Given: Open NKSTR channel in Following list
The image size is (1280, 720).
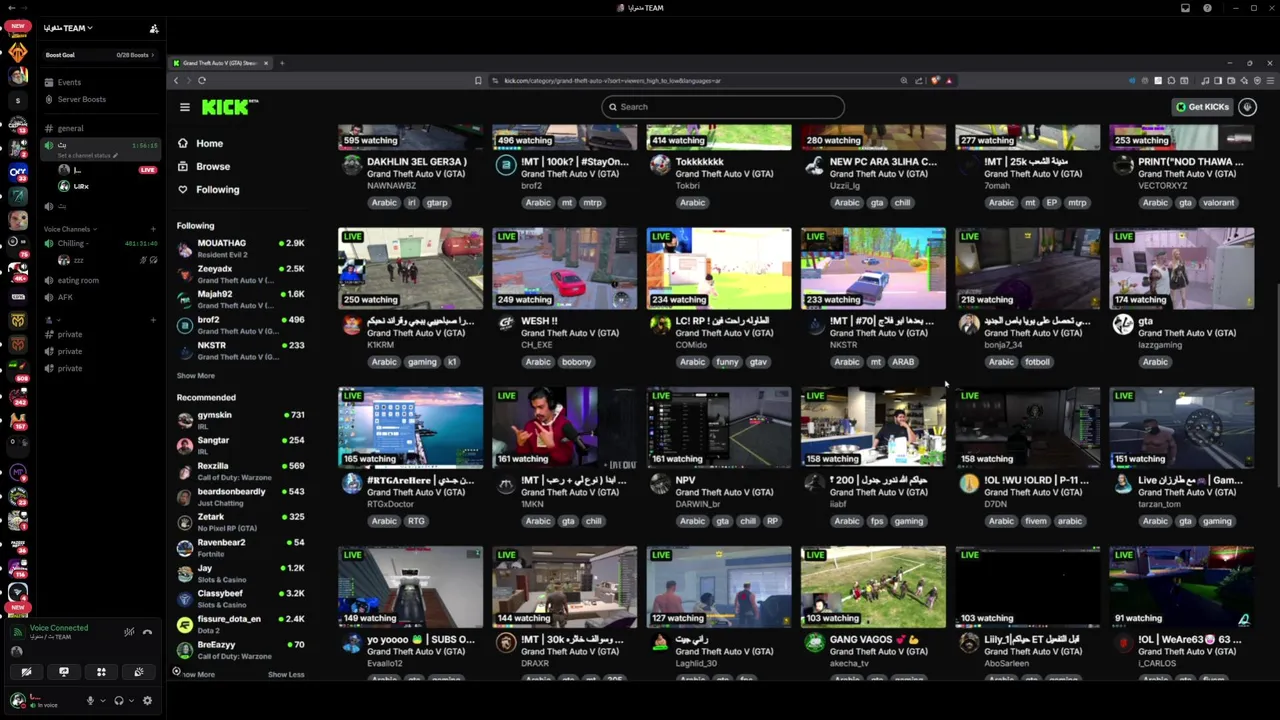Looking at the screenshot, I should click(240, 350).
